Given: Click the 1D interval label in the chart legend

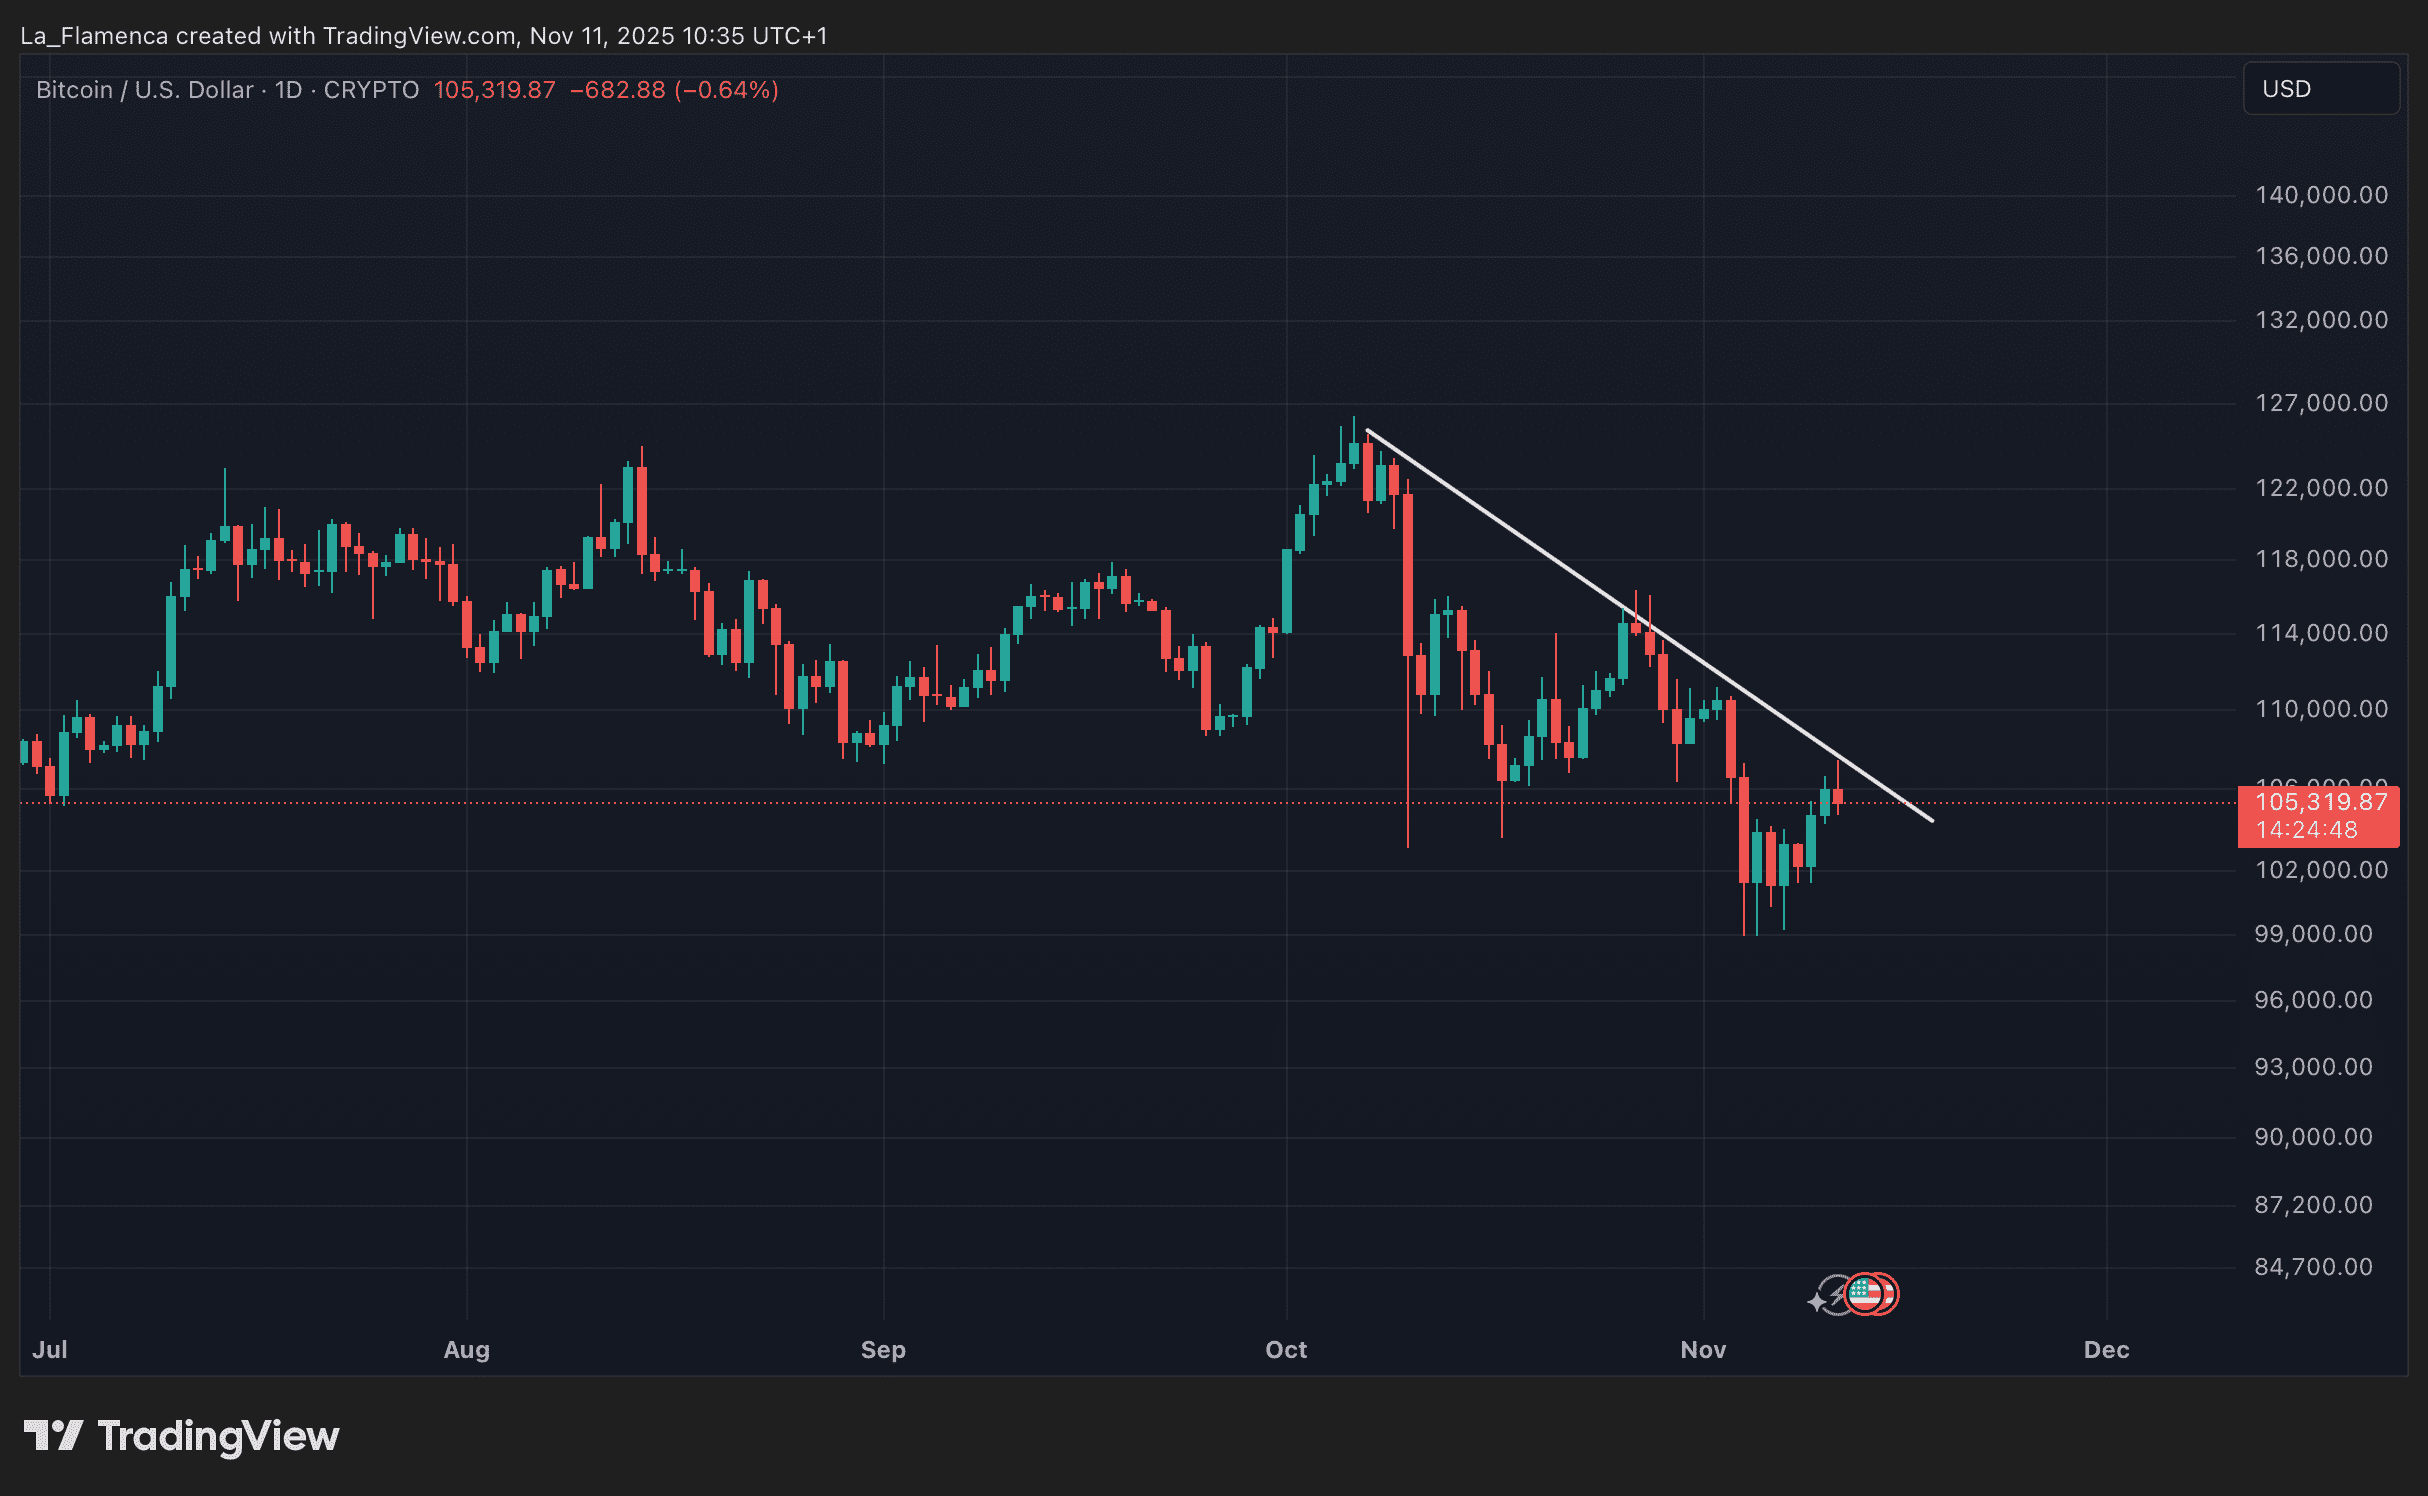Looking at the screenshot, I should pyautogui.click(x=288, y=90).
